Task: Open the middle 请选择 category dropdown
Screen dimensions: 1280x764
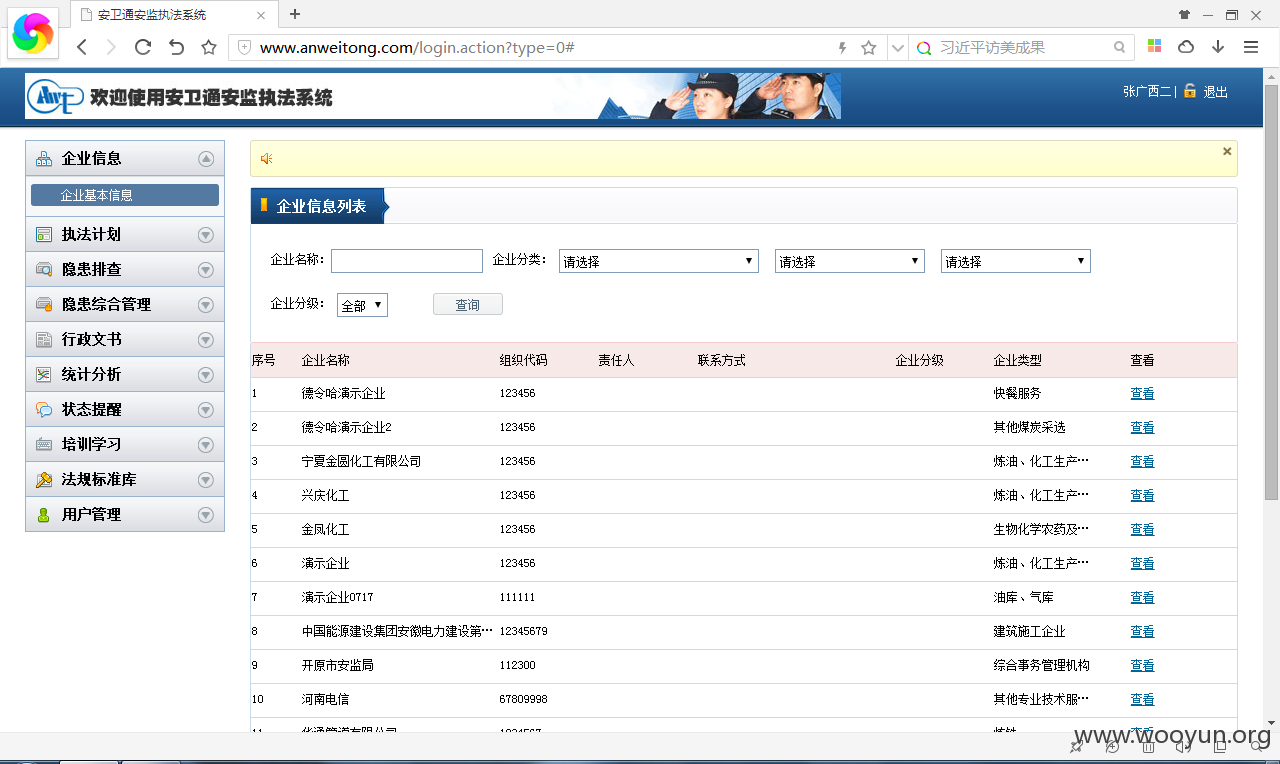Action: coord(849,261)
